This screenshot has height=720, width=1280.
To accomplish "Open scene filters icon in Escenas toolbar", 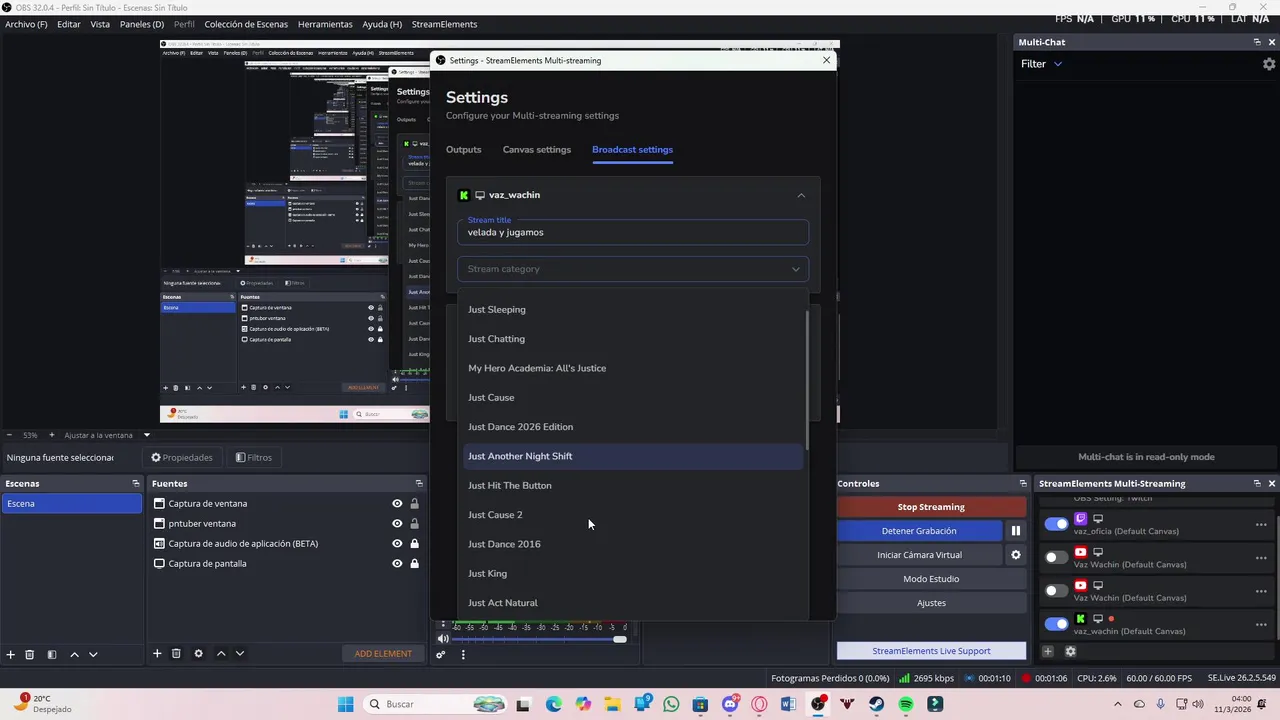I will [51, 654].
